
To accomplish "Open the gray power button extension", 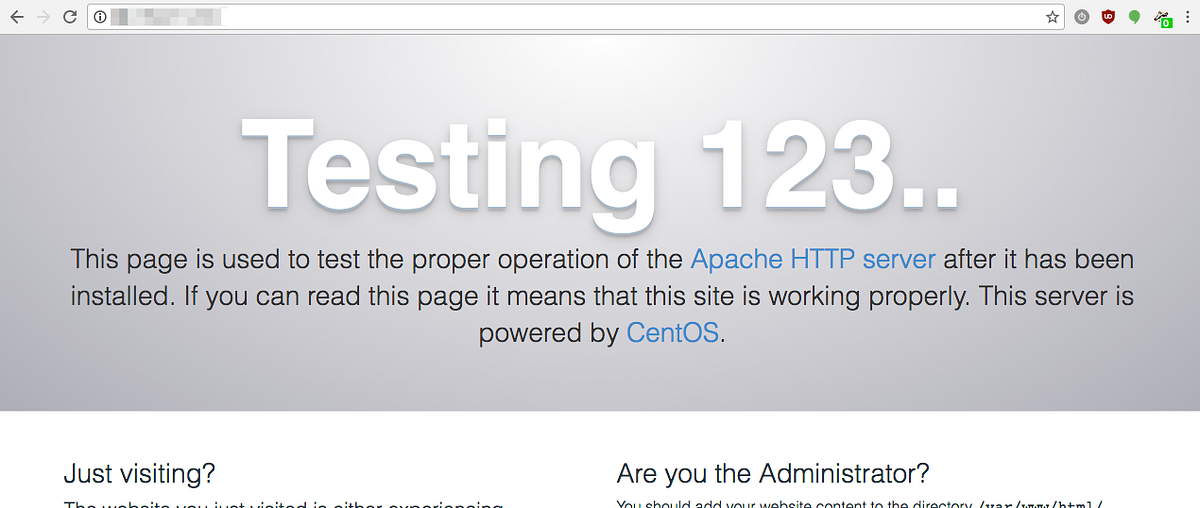I will click(x=1082, y=17).
